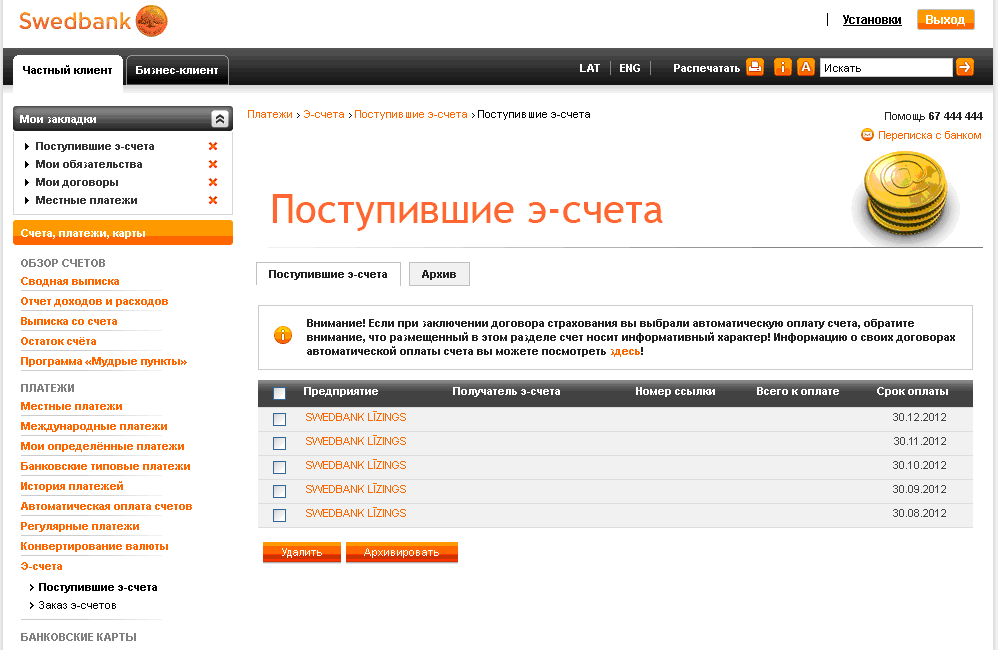
Task: Check the invoice due 30.10.2012
Action: [280, 467]
